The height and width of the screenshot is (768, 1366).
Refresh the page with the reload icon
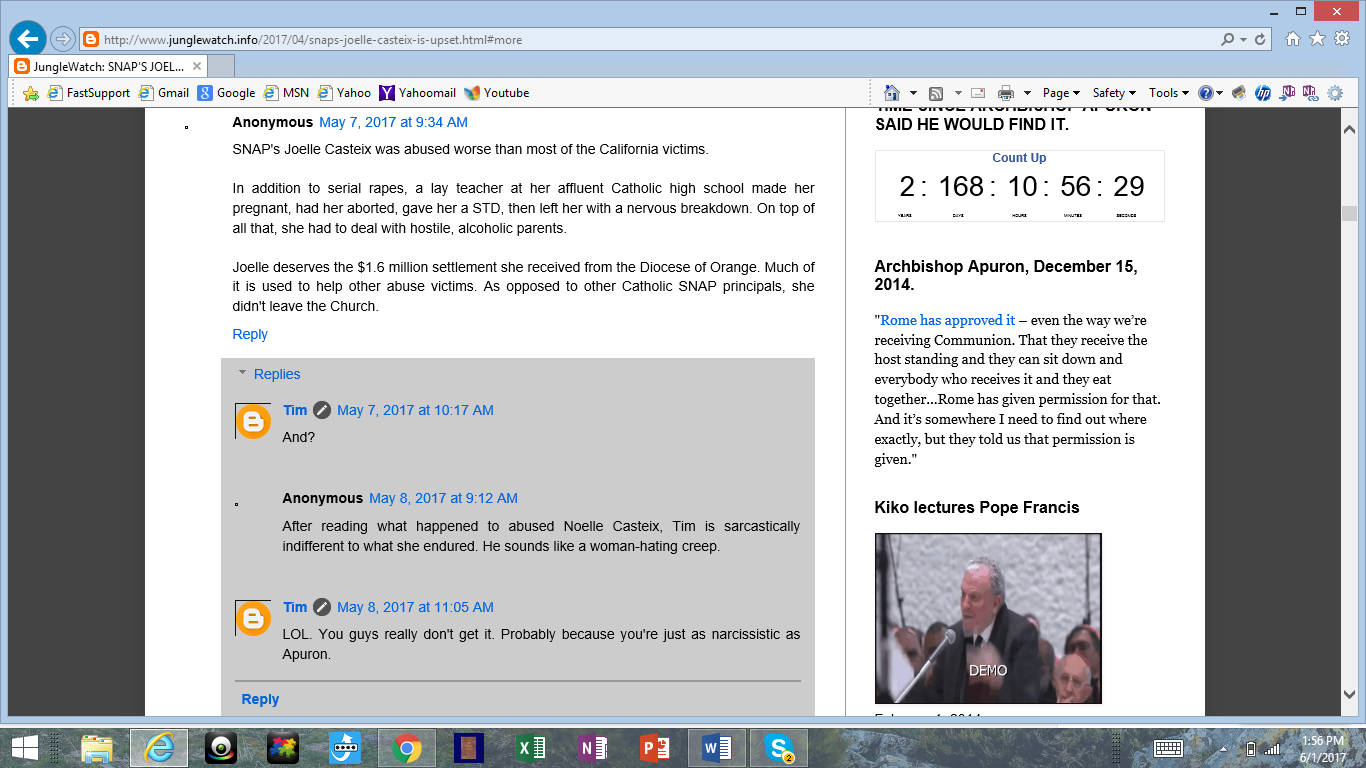1260,40
